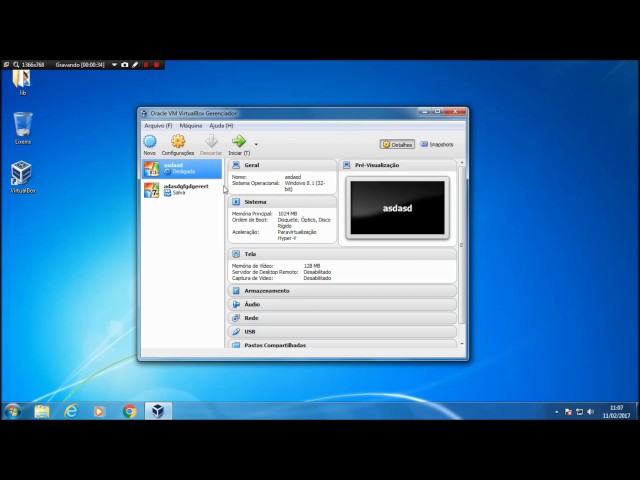Open the Lixeira recycle bin icon
Image resolution: width=640 pixels, height=480 pixels.
tap(22, 128)
